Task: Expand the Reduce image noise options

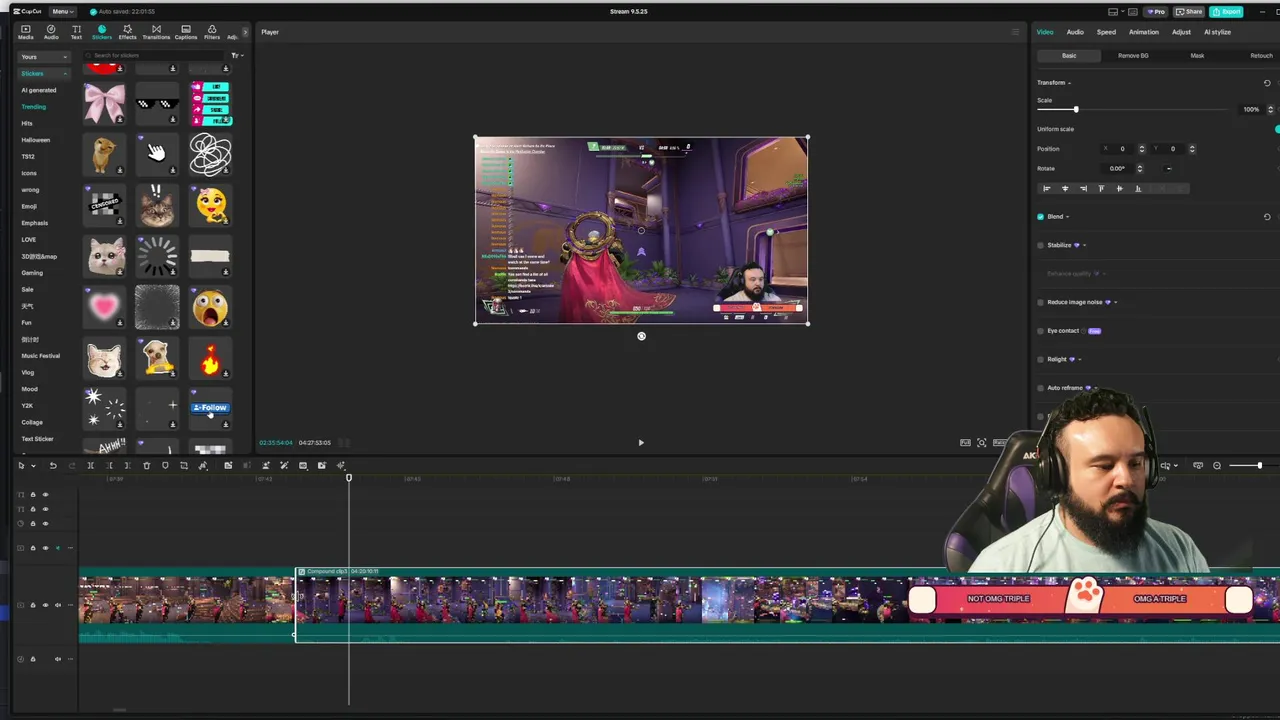Action: click(x=1115, y=302)
